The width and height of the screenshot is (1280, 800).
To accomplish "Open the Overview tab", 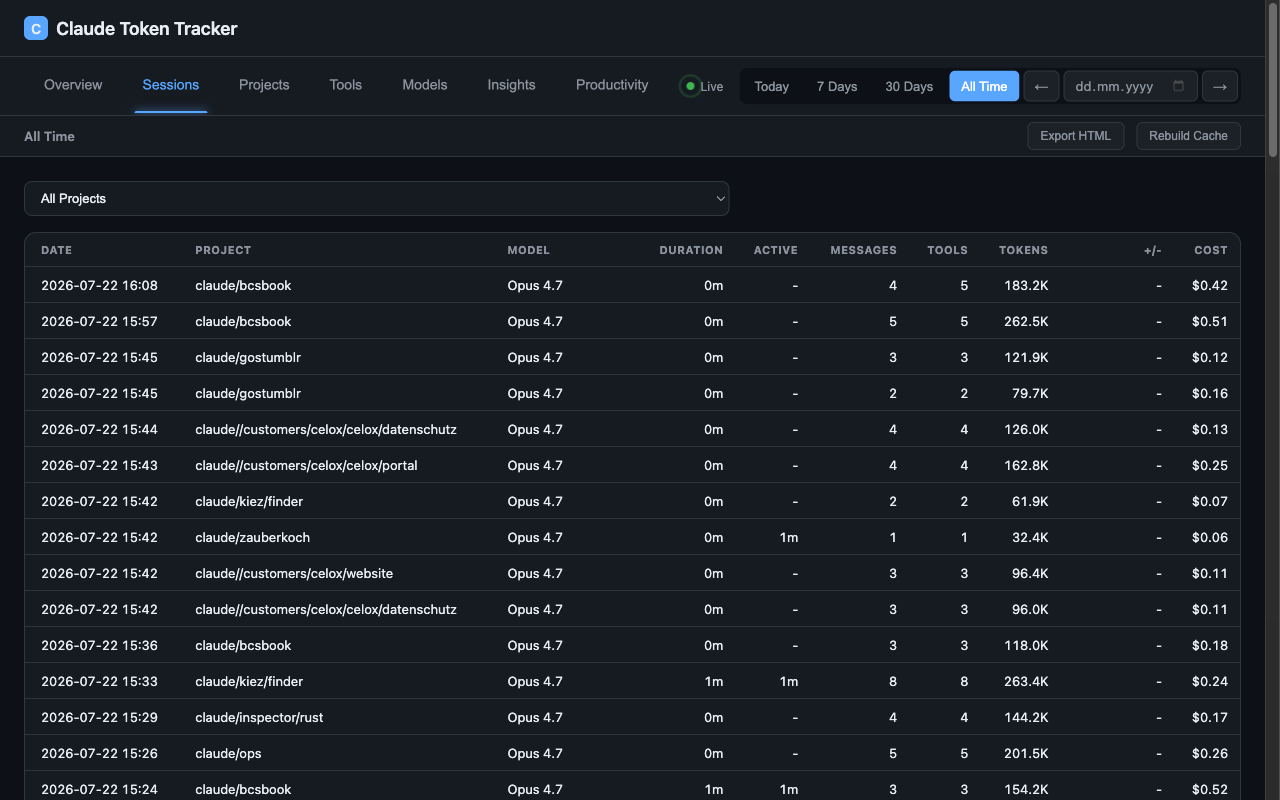I will pos(73,85).
